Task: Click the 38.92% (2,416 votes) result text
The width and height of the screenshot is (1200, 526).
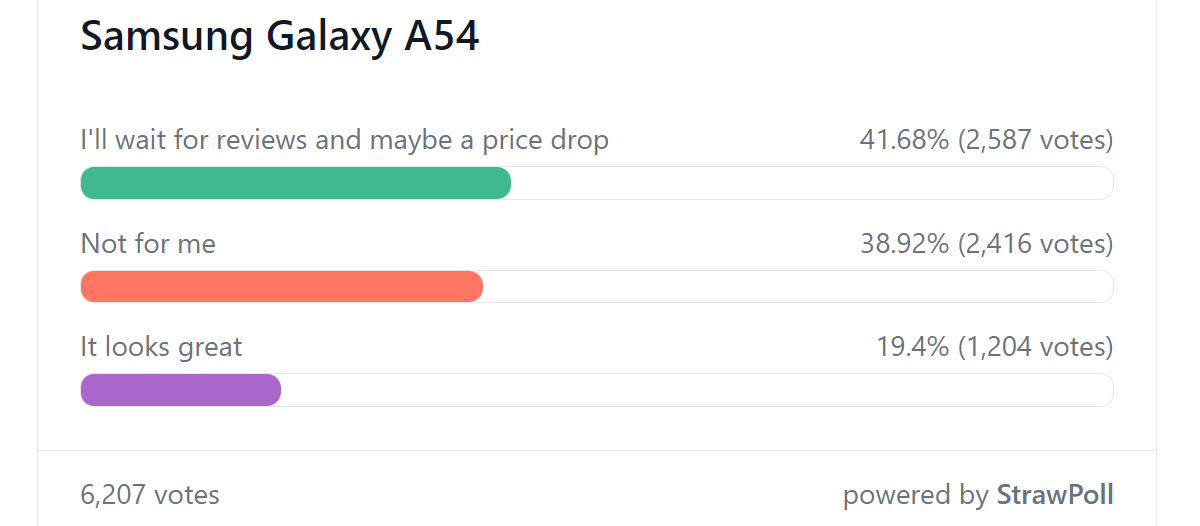Action: pos(987,243)
